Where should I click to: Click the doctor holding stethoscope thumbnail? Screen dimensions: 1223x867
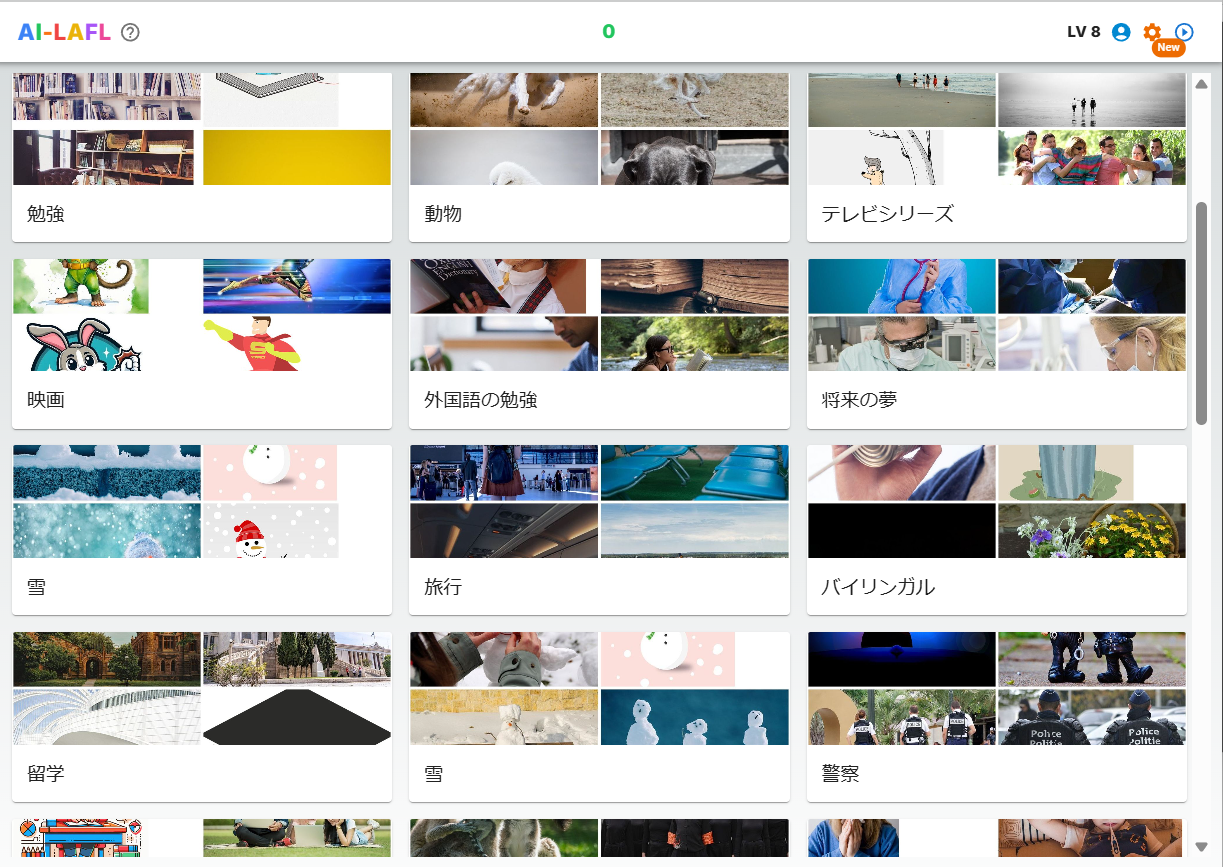point(902,286)
